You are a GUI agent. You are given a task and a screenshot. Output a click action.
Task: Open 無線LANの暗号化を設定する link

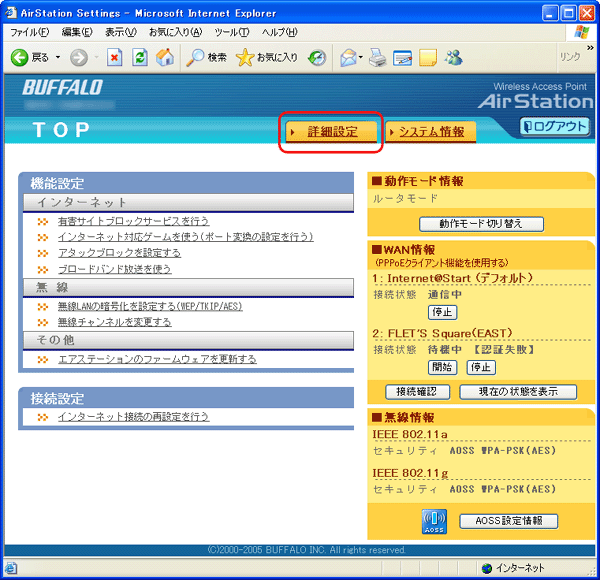click(150, 306)
